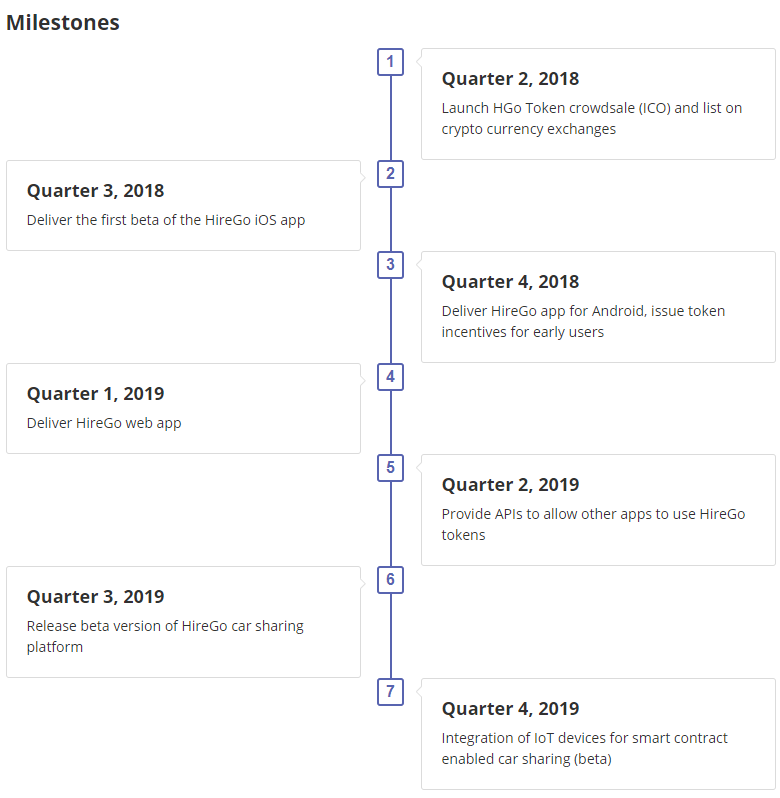Click the final marker number 7
This screenshot has height=798, width=780.
[x=390, y=692]
